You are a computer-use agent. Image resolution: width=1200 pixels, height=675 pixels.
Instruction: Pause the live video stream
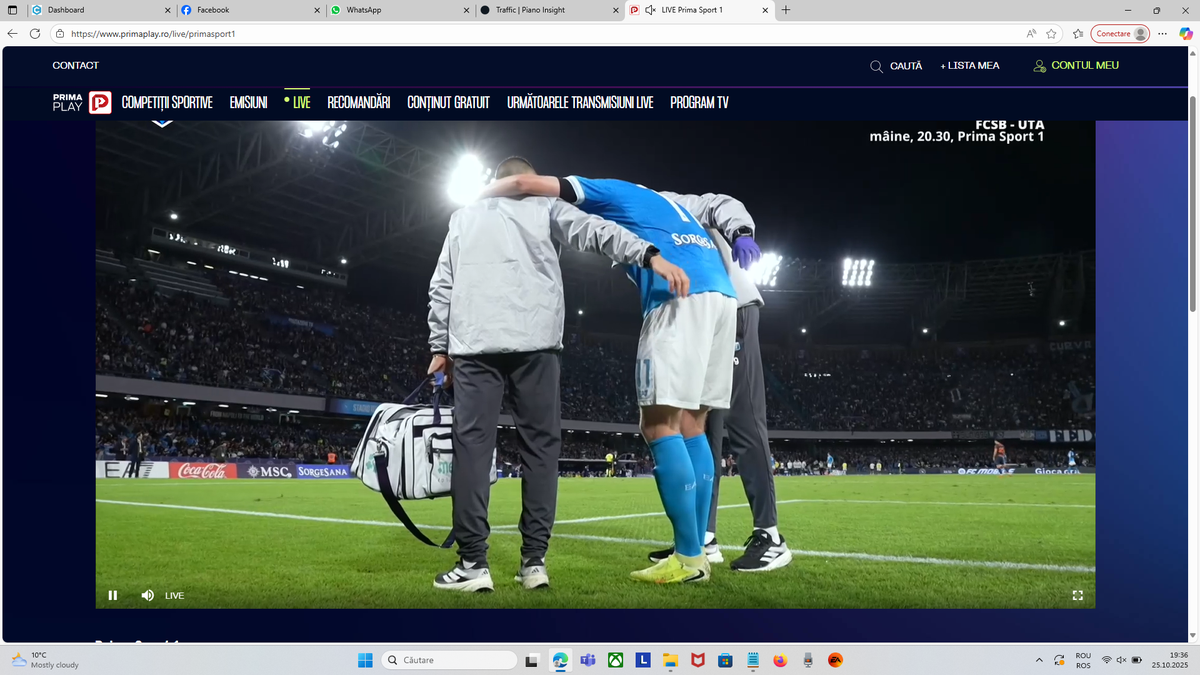(113, 595)
